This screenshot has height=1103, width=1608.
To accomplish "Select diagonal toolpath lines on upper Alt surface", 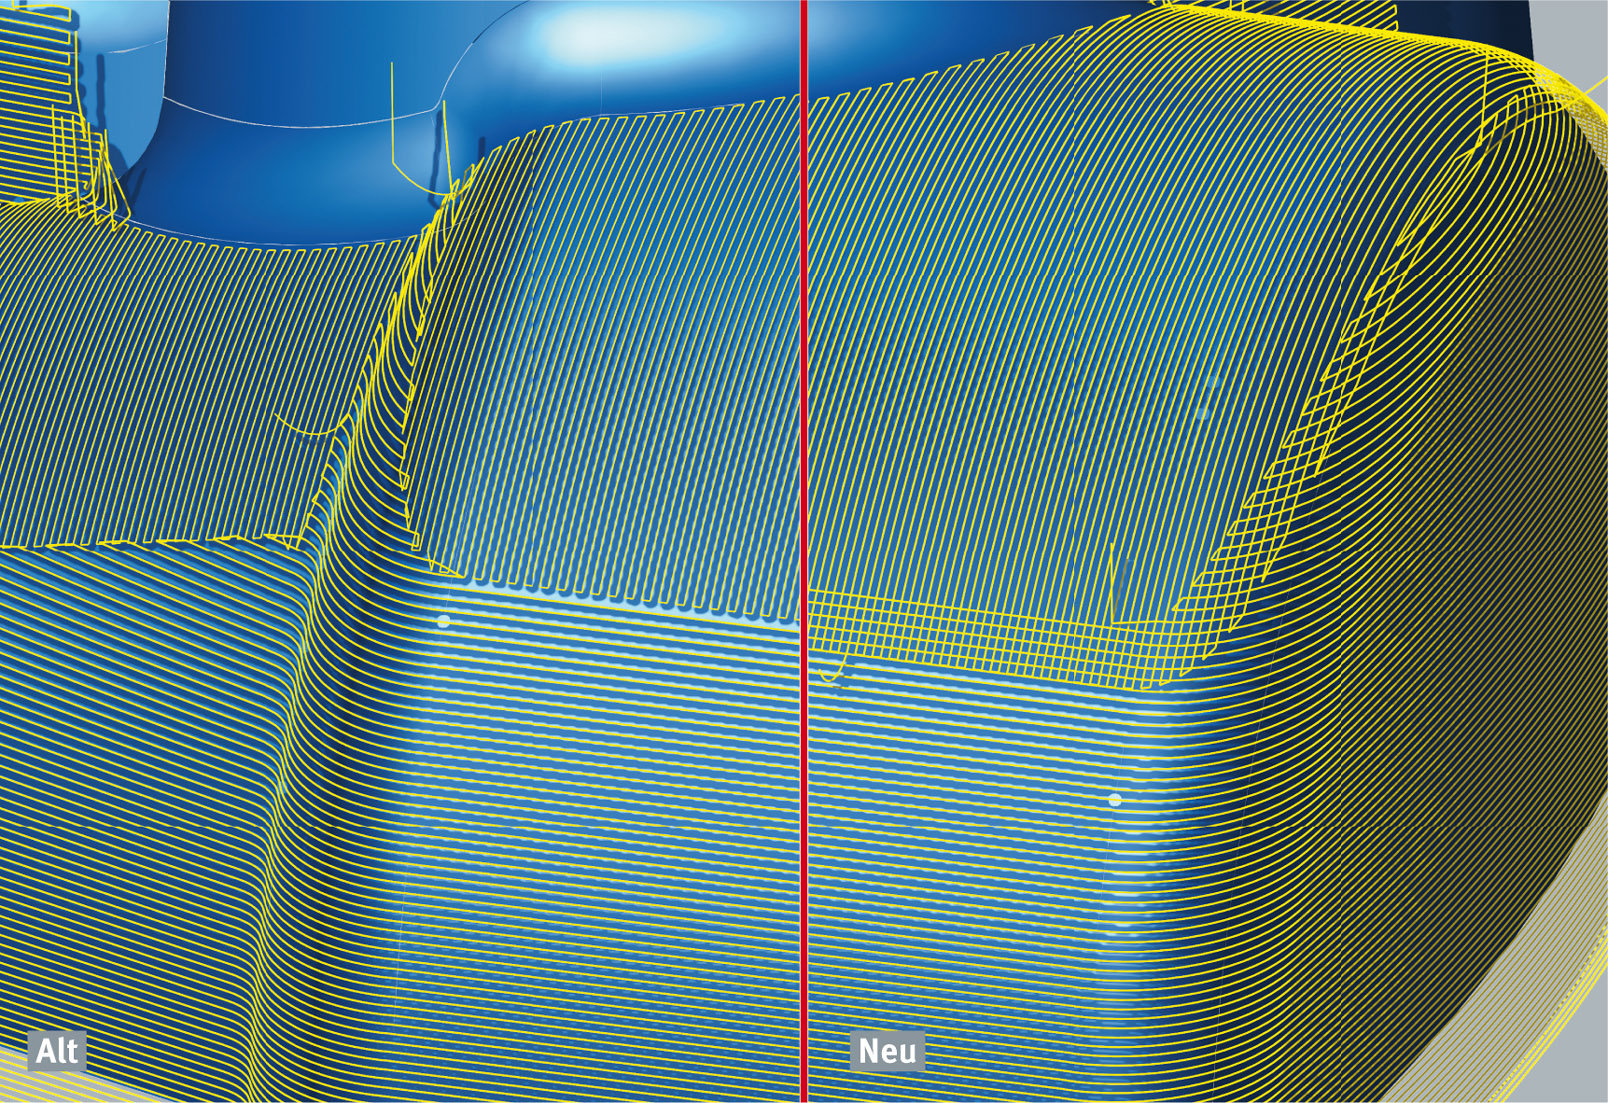I will click(x=600, y=350).
